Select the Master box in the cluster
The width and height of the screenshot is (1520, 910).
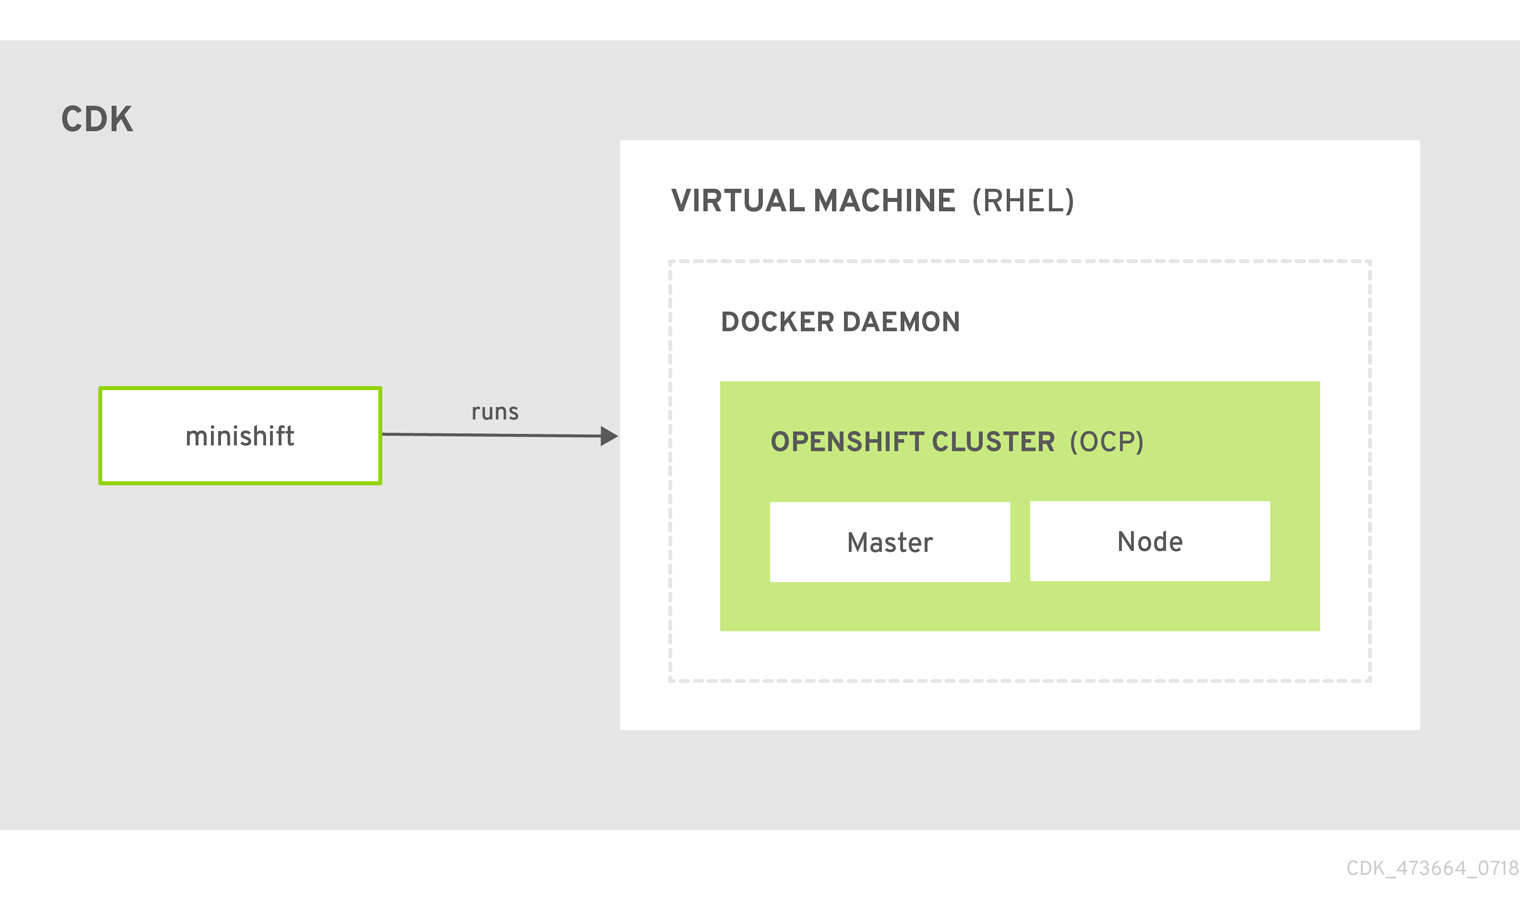click(889, 542)
